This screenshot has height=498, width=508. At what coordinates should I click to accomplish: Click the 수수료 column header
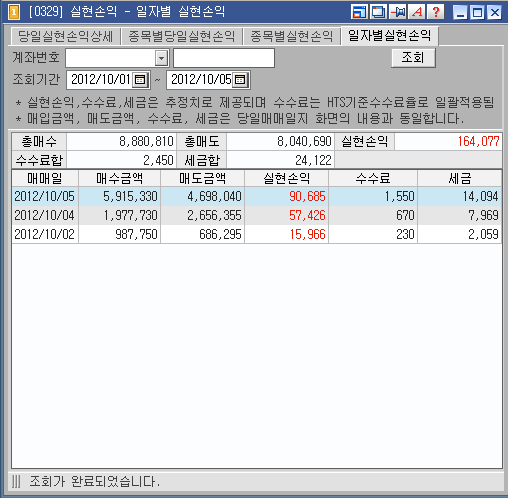373,179
